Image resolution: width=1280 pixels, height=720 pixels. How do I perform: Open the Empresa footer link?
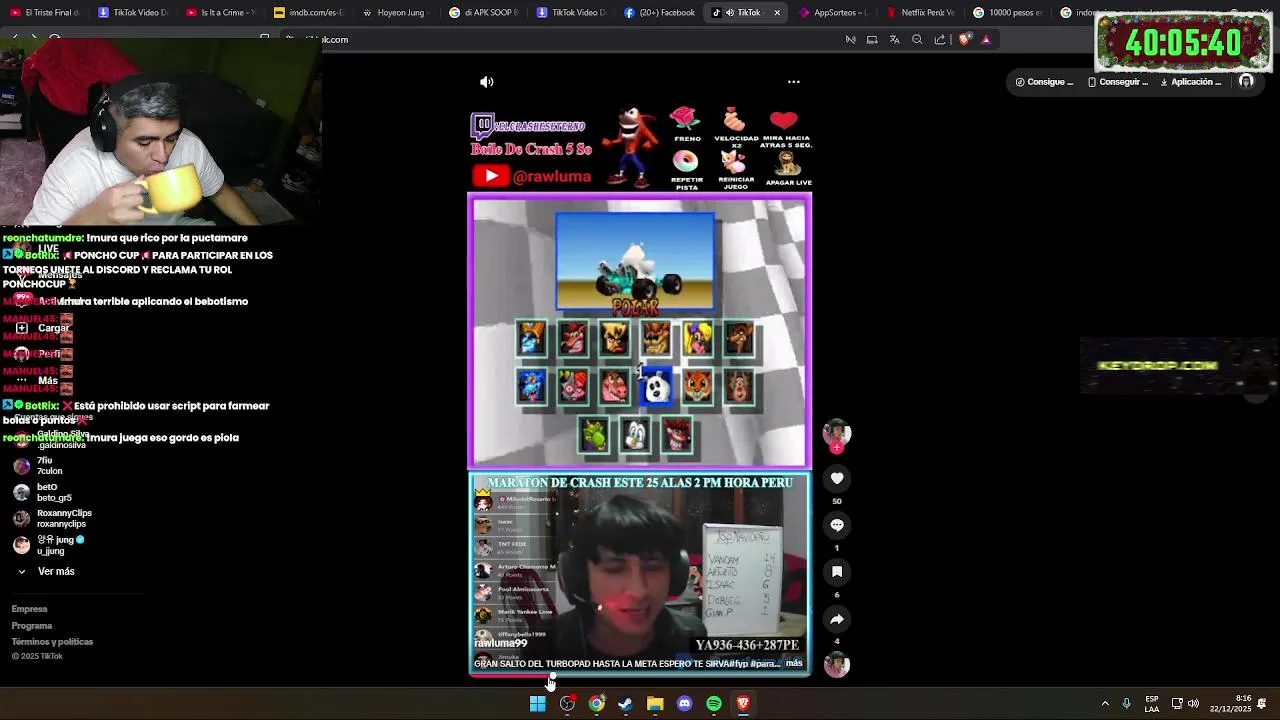pyautogui.click(x=29, y=609)
